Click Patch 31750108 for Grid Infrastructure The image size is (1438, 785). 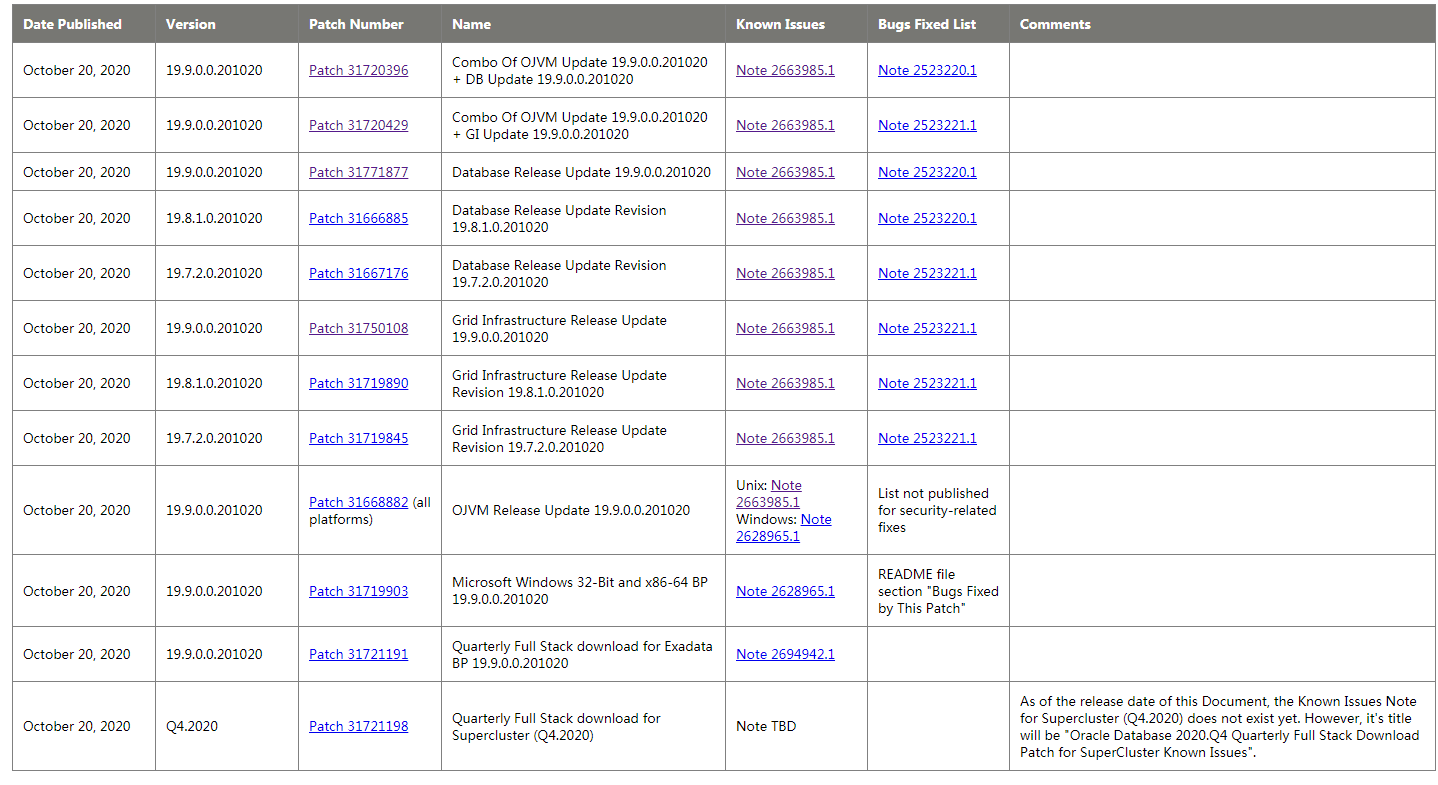point(358,328)
